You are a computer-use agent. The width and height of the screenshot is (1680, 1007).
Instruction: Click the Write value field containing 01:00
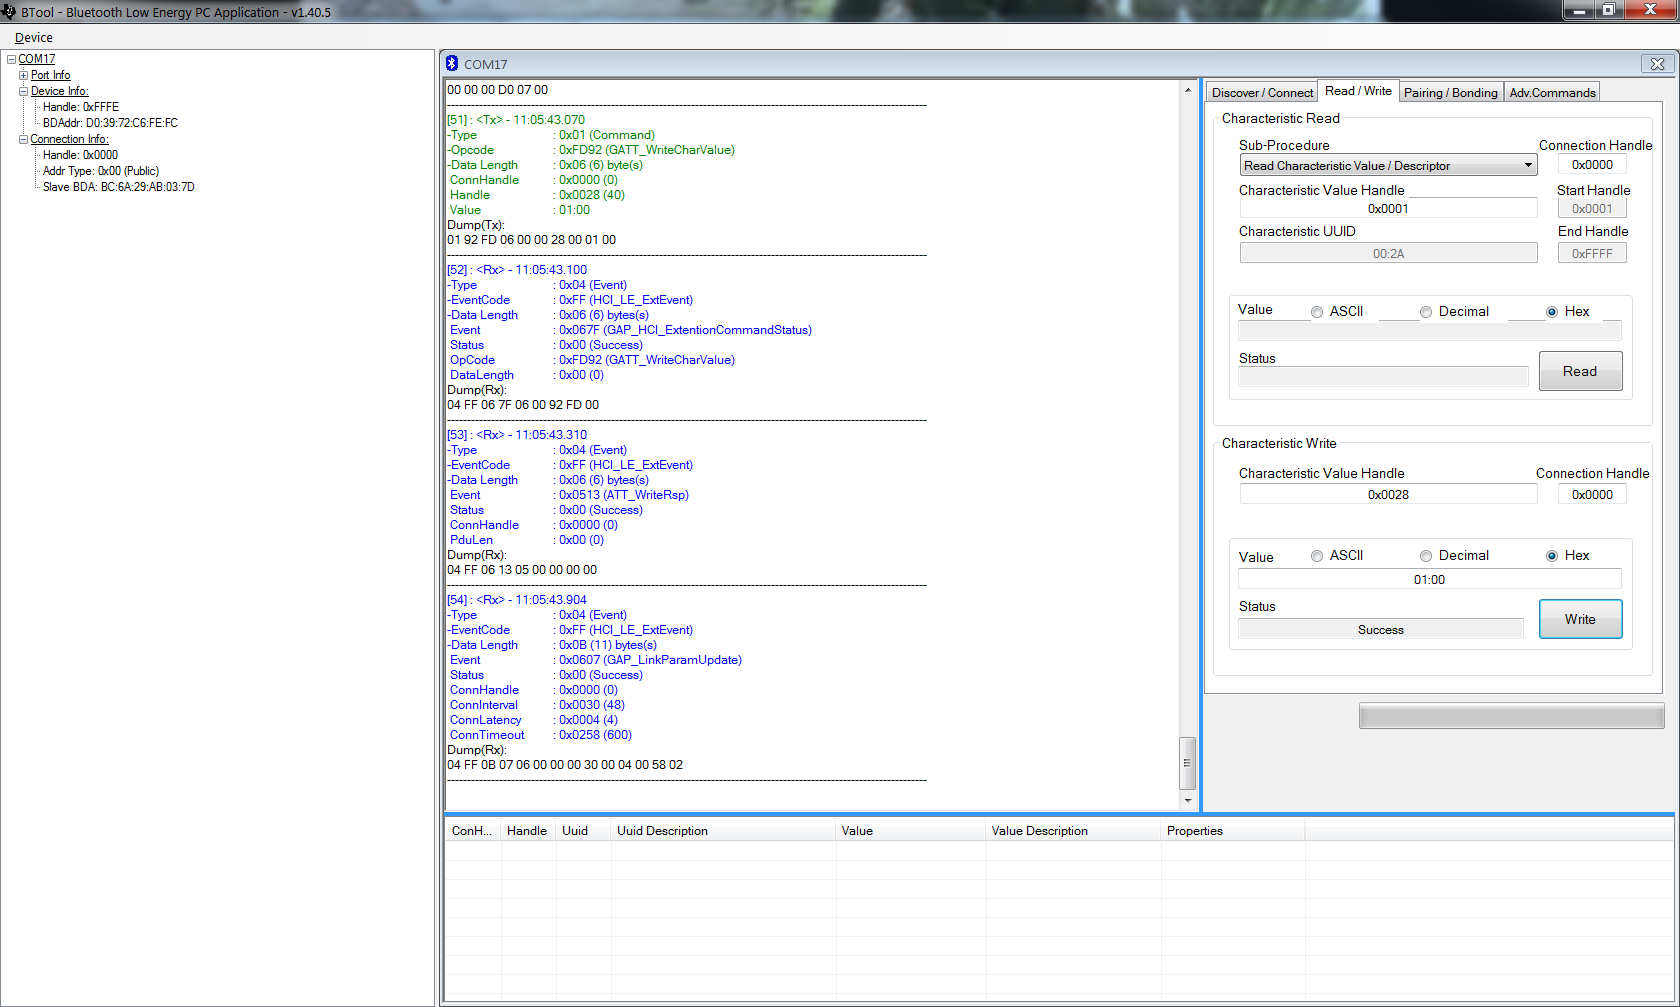click(x=1429, y=579)
